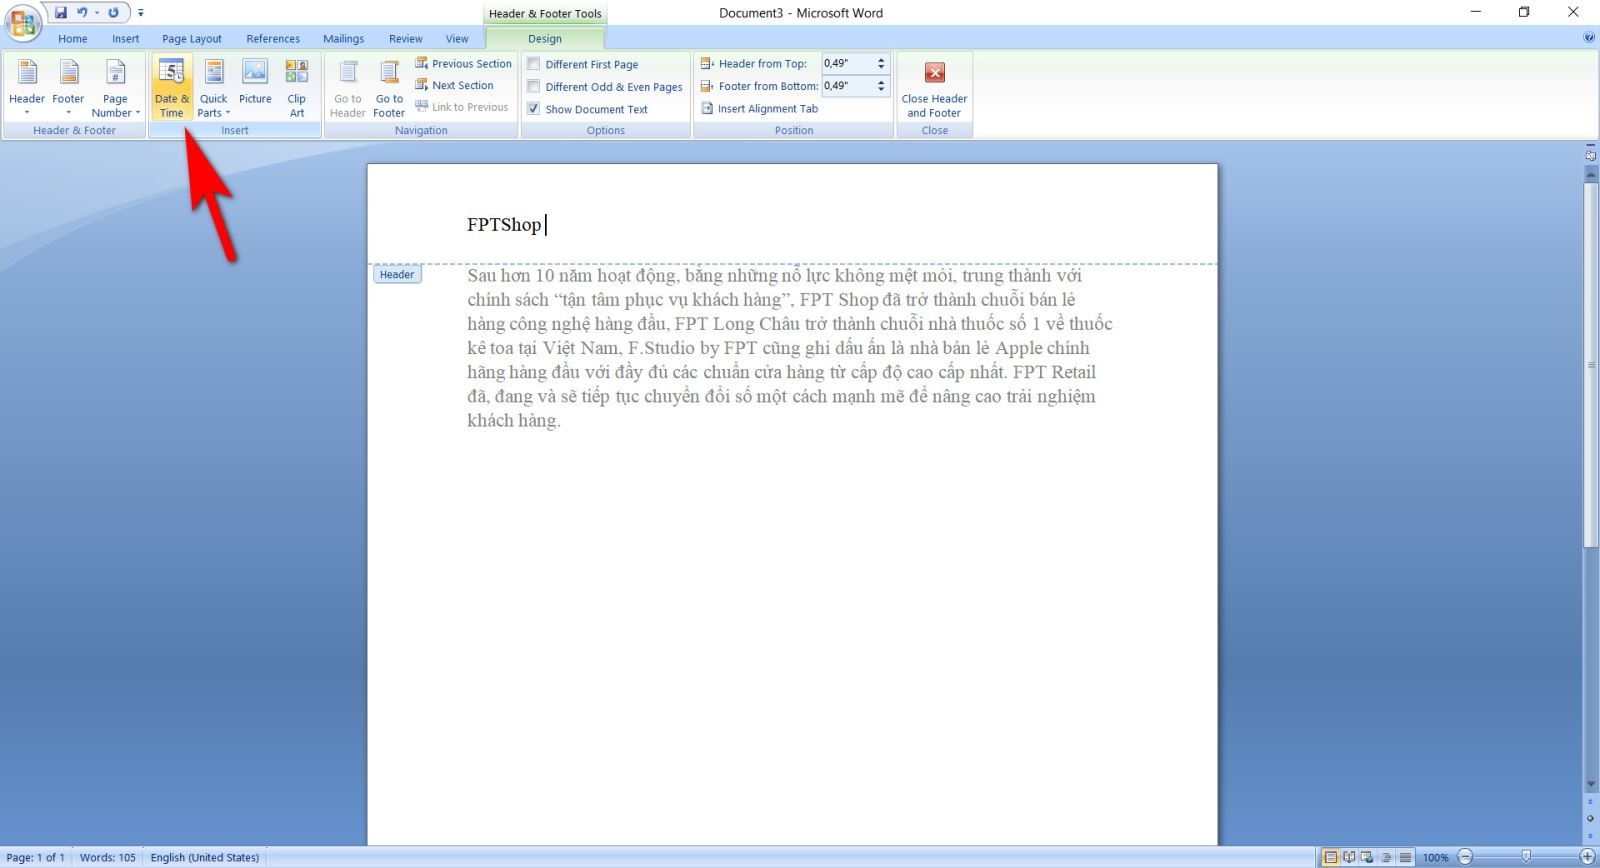Open the undo history dropdown arrow
This screenshot has height=868, width=1600.
coord(96,13)
